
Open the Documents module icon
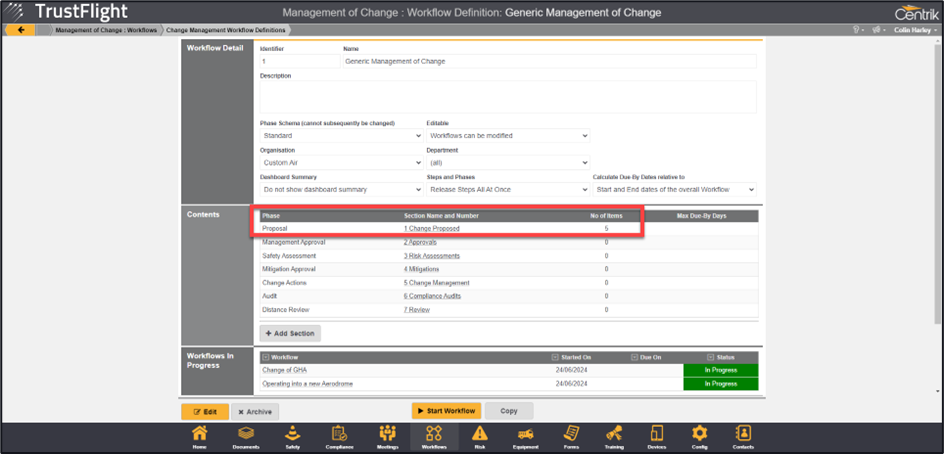(245, 435)
